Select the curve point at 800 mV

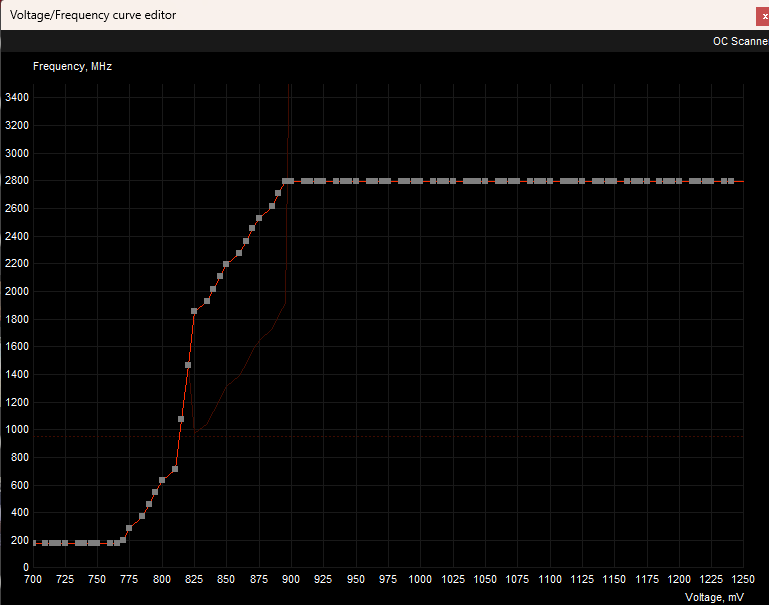(162, 480)
